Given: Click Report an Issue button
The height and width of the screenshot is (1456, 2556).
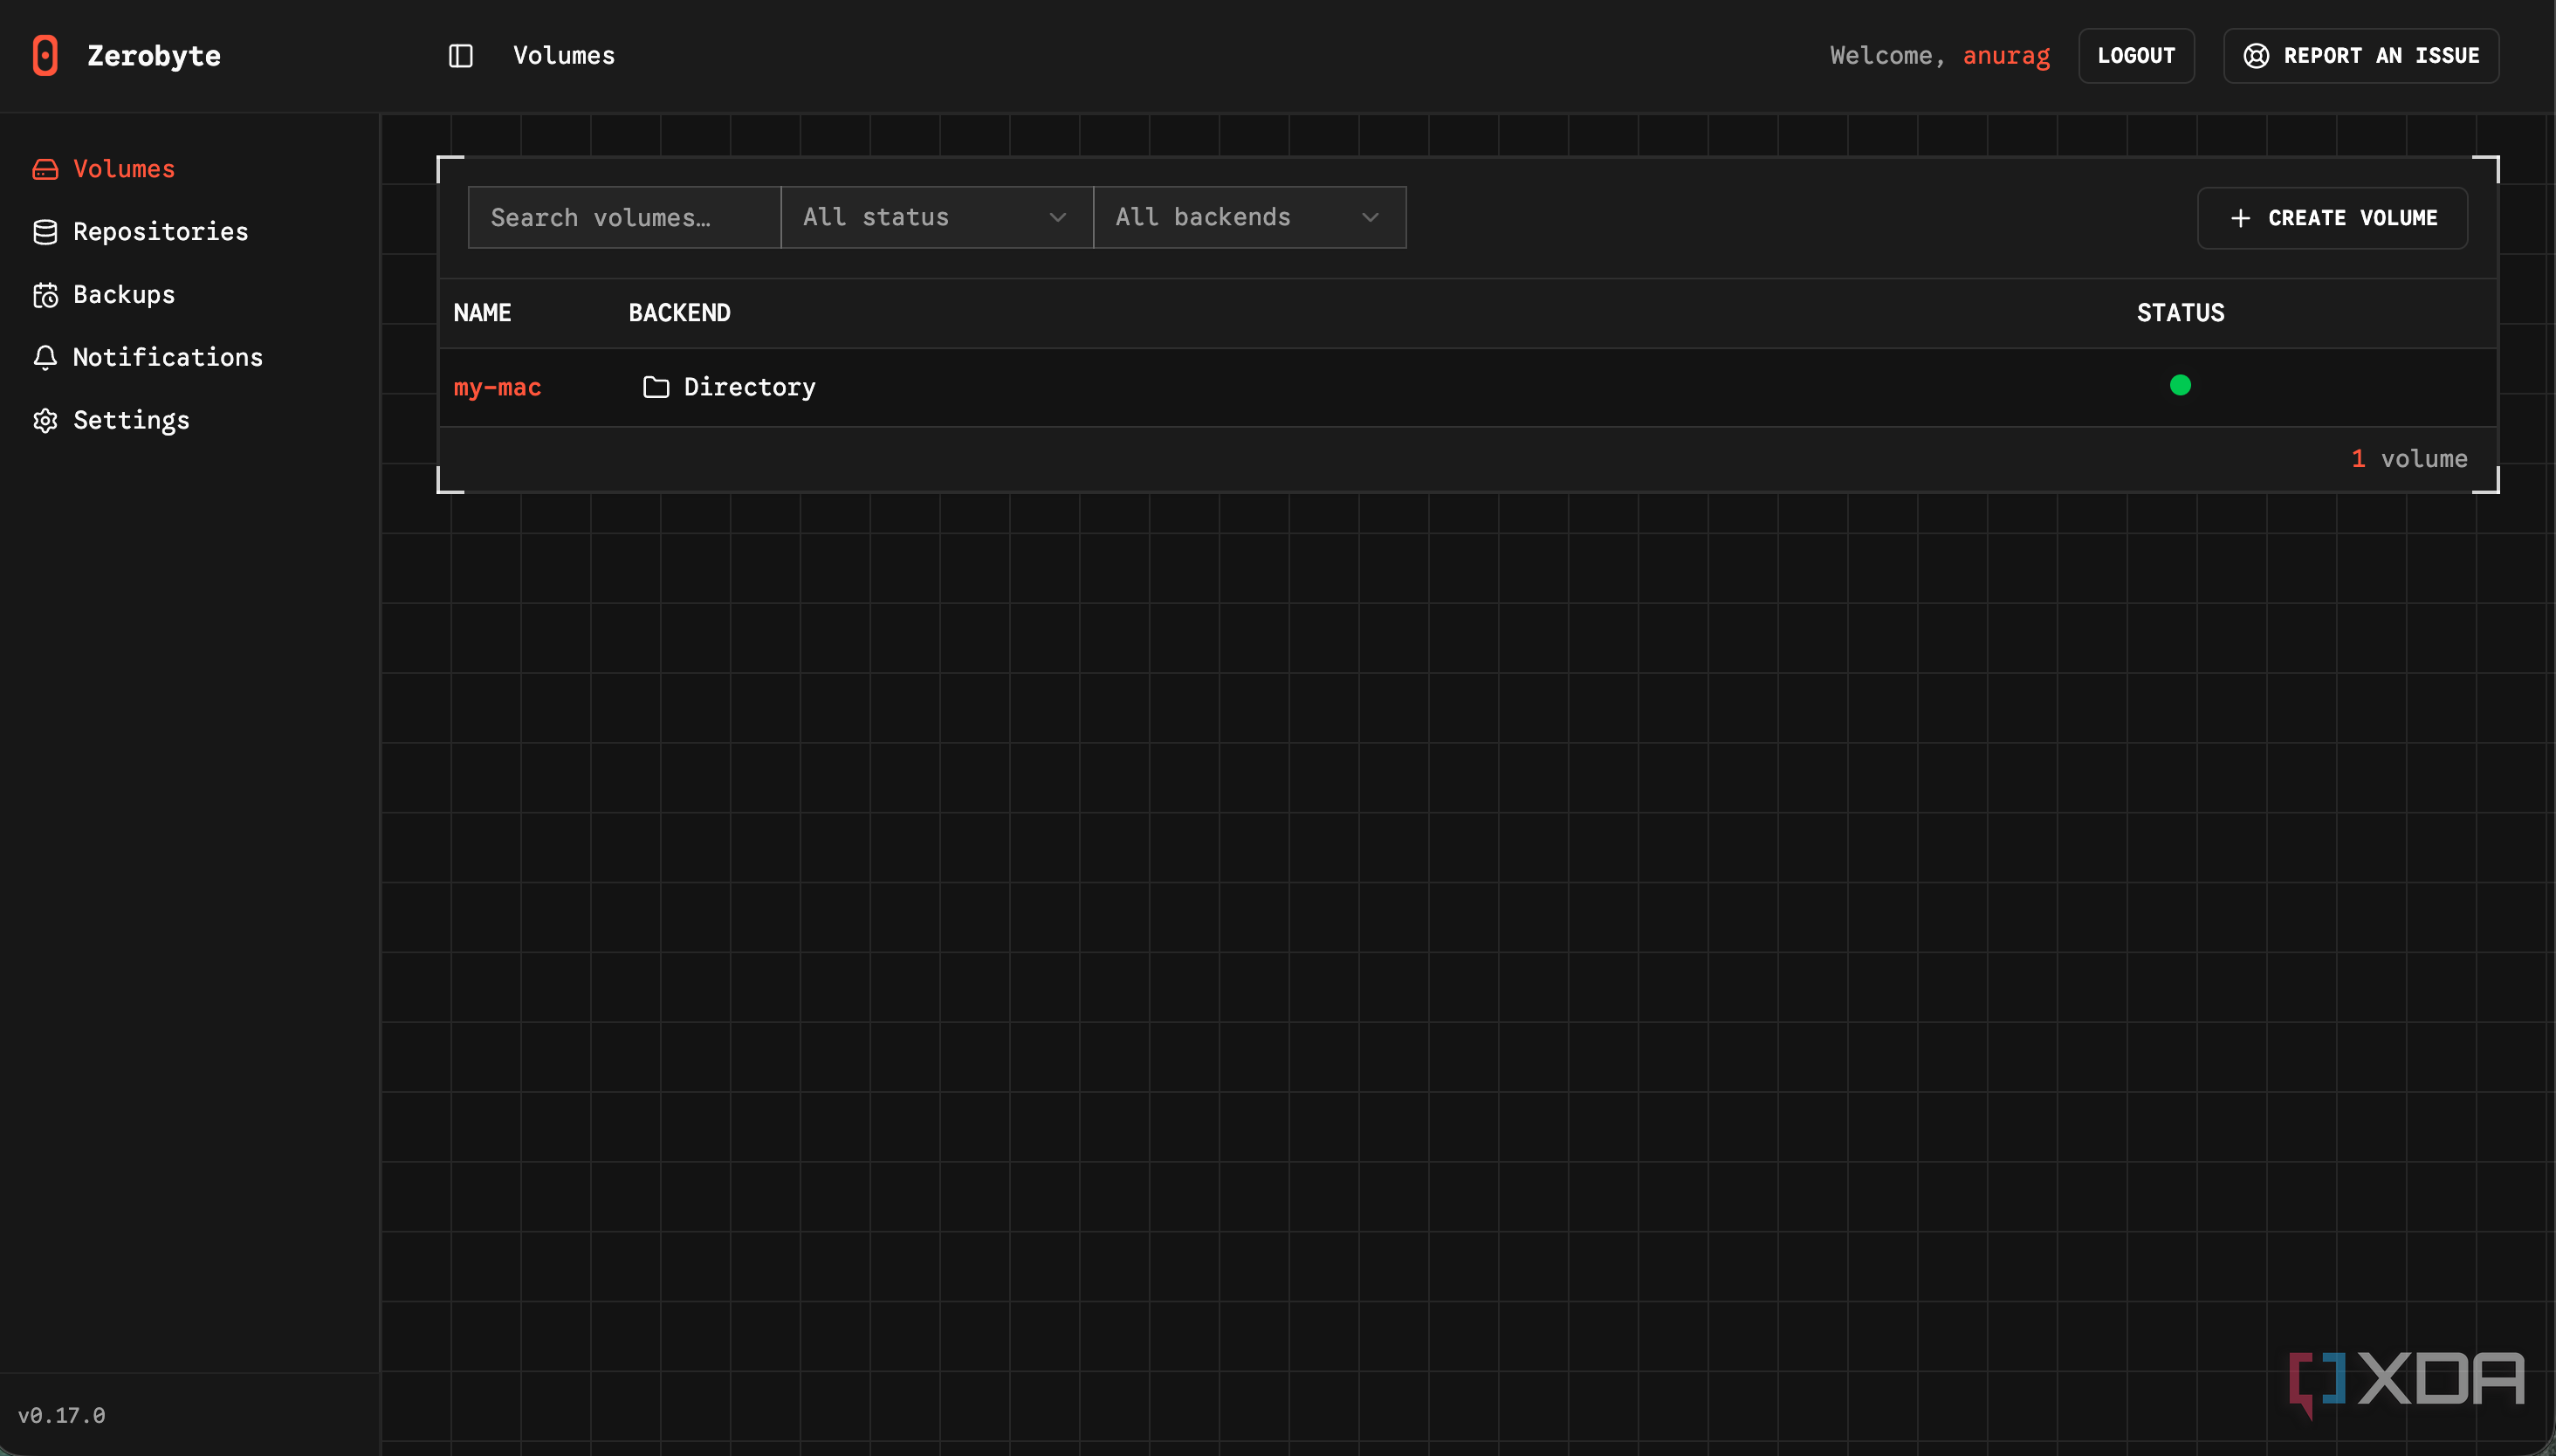Looking at the screenshot, I should 2361,56.
